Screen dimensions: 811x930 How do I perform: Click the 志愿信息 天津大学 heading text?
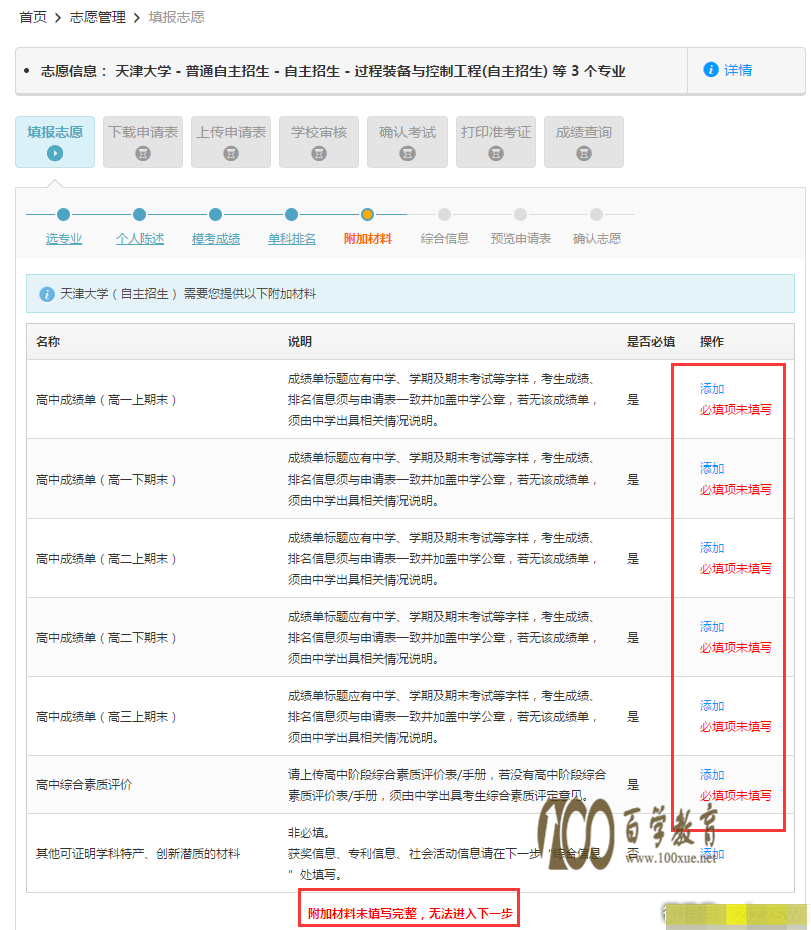pos(333,71)
